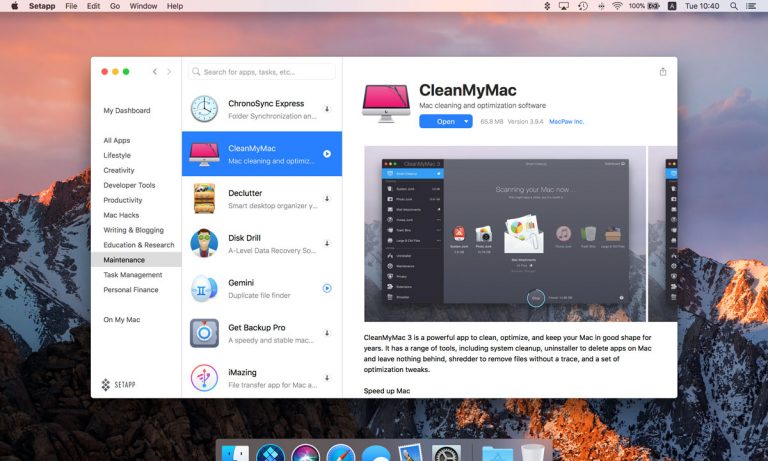This screenshot has height=461, width=768.
Task: Click the share icon in Setapp window
Action: 663,72
